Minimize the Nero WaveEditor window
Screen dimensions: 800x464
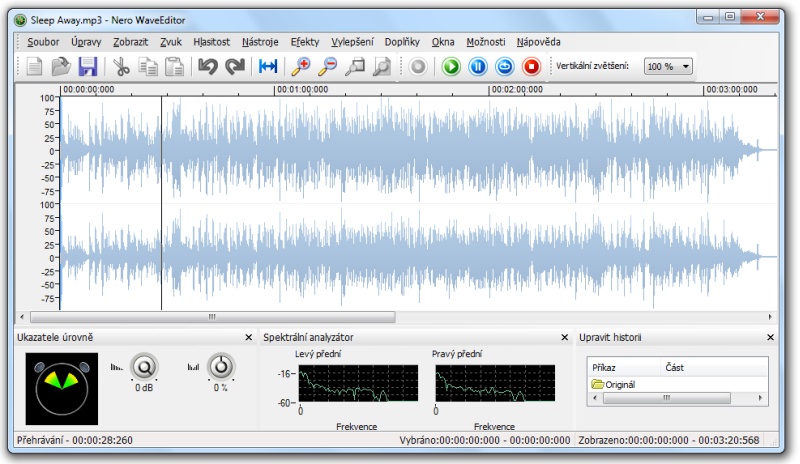tap(708, 17)
